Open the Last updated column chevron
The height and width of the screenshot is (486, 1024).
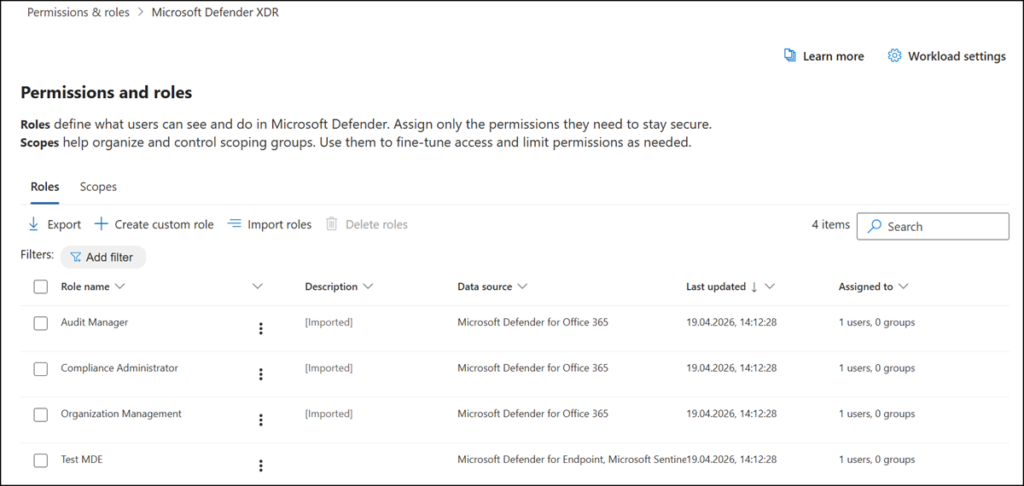click(x=769, y=287)
